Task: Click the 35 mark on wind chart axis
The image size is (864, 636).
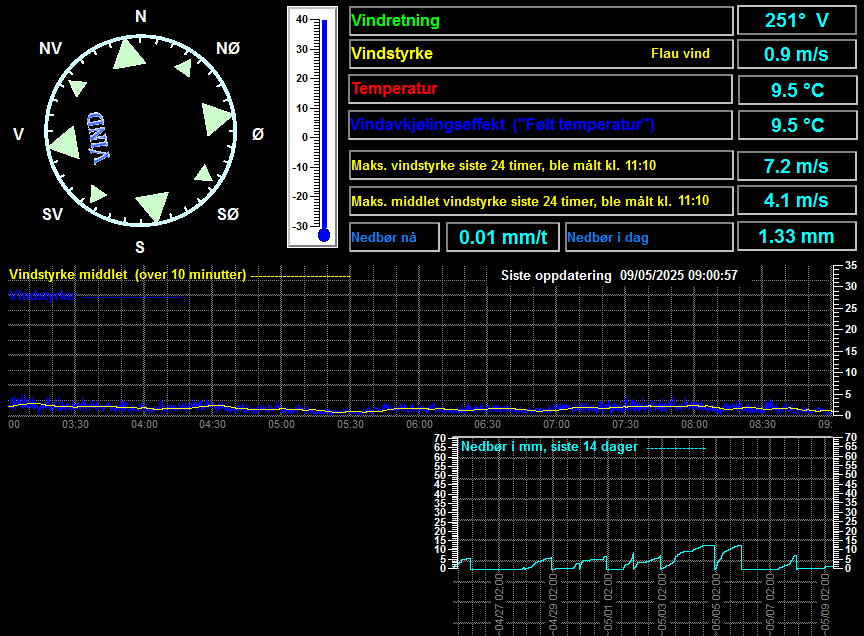Action: pyautogui.click(x=851, y=266)
